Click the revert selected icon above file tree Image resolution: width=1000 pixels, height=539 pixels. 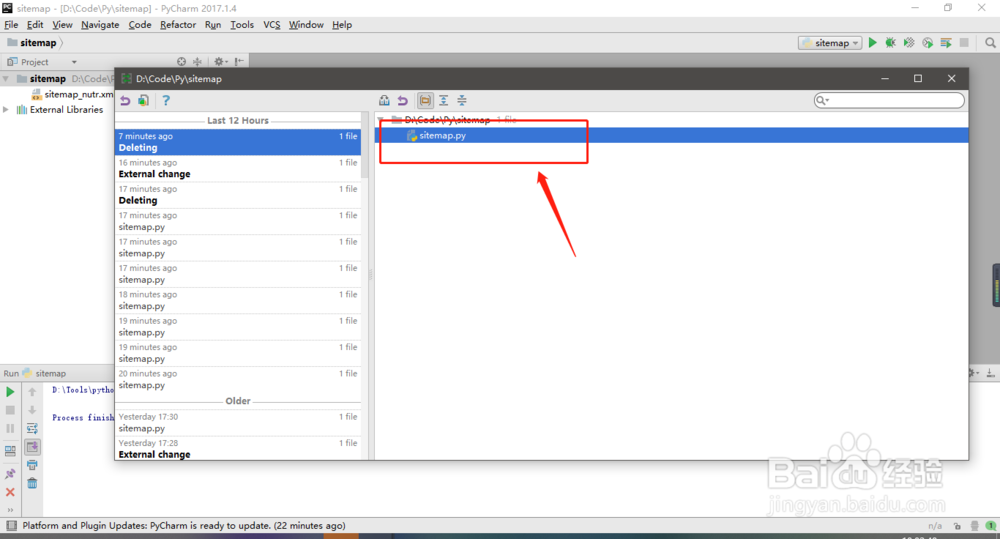click(402, 100)
